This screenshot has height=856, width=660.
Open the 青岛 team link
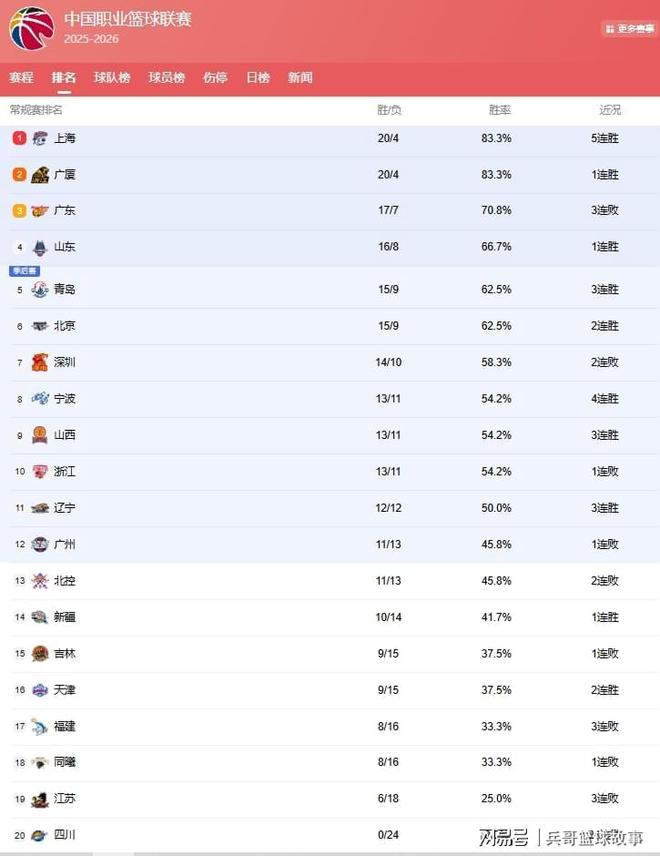[65, 290]
